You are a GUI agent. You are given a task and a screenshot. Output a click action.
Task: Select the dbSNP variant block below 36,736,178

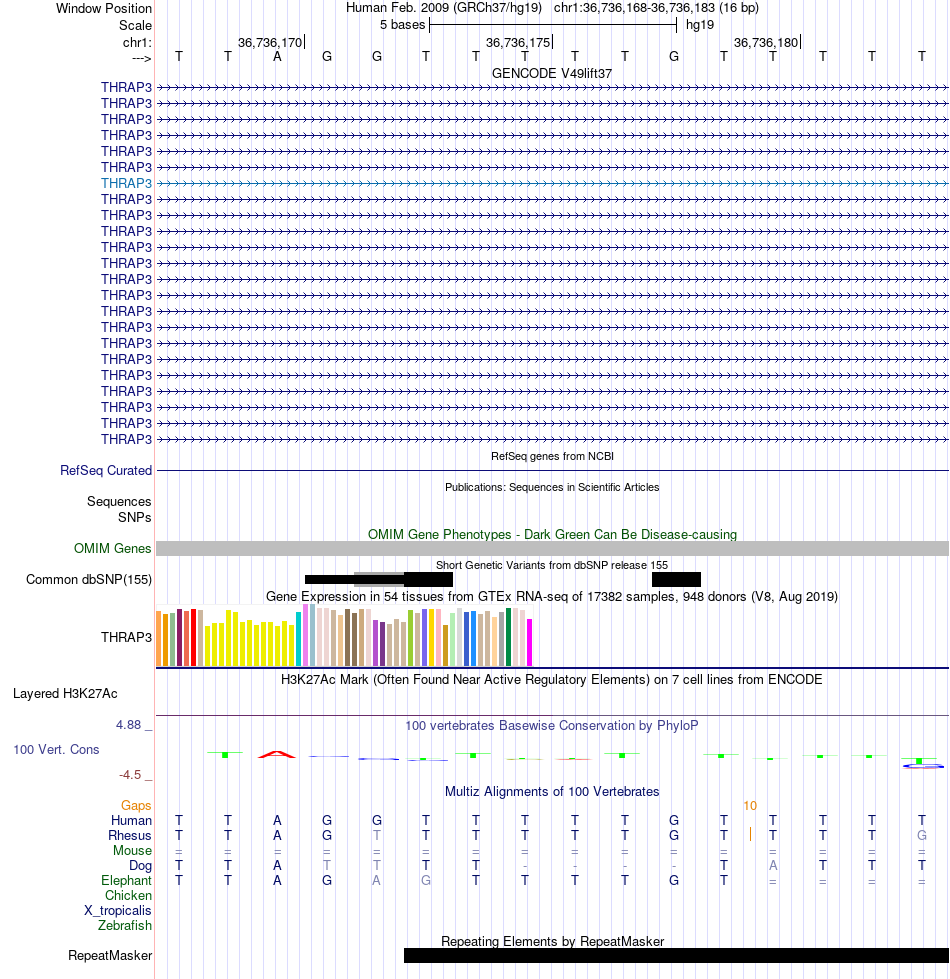[x=676, y=579]
